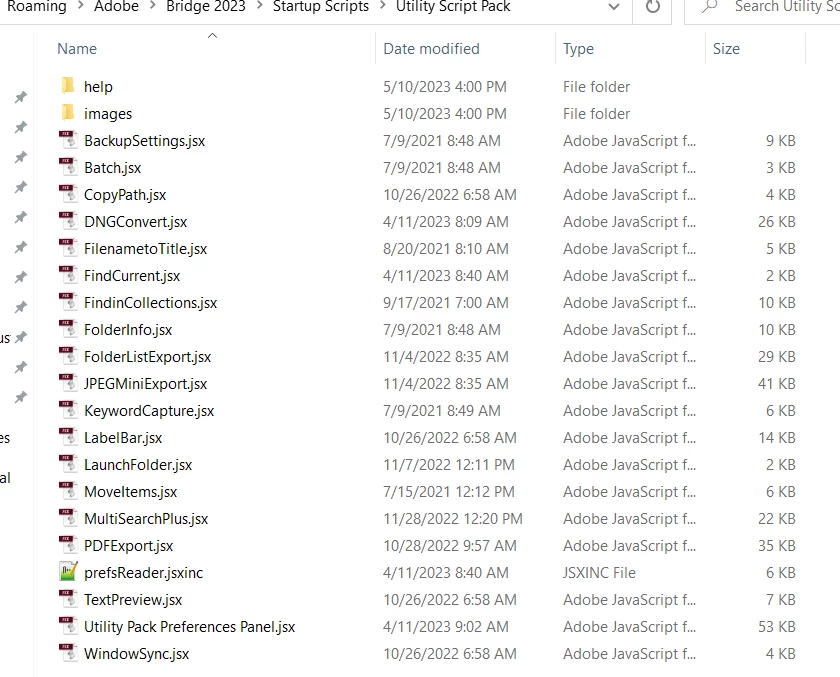Select the Batch.jsx file icon
This screenshot has height=677, width=840.
[68, 167]
